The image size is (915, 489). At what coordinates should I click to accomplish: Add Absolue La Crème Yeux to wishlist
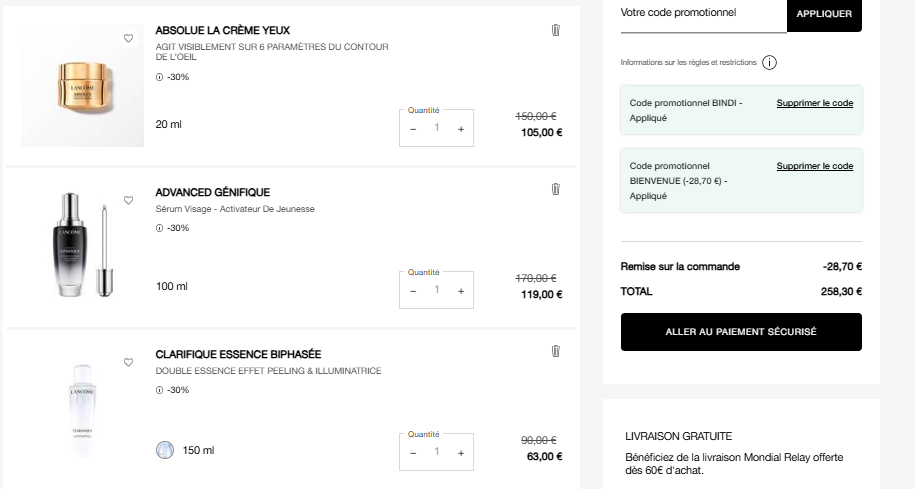pos(128,39)
